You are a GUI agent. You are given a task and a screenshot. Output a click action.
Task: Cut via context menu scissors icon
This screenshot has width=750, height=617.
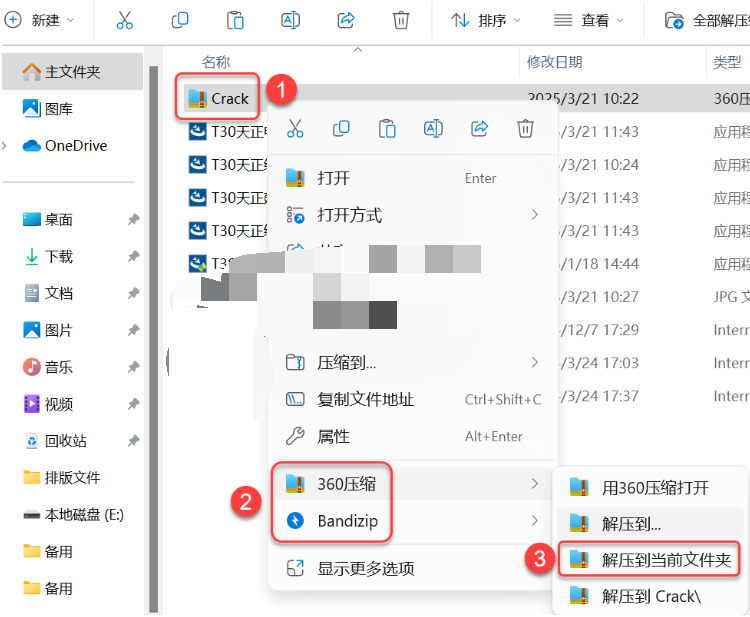295,129
